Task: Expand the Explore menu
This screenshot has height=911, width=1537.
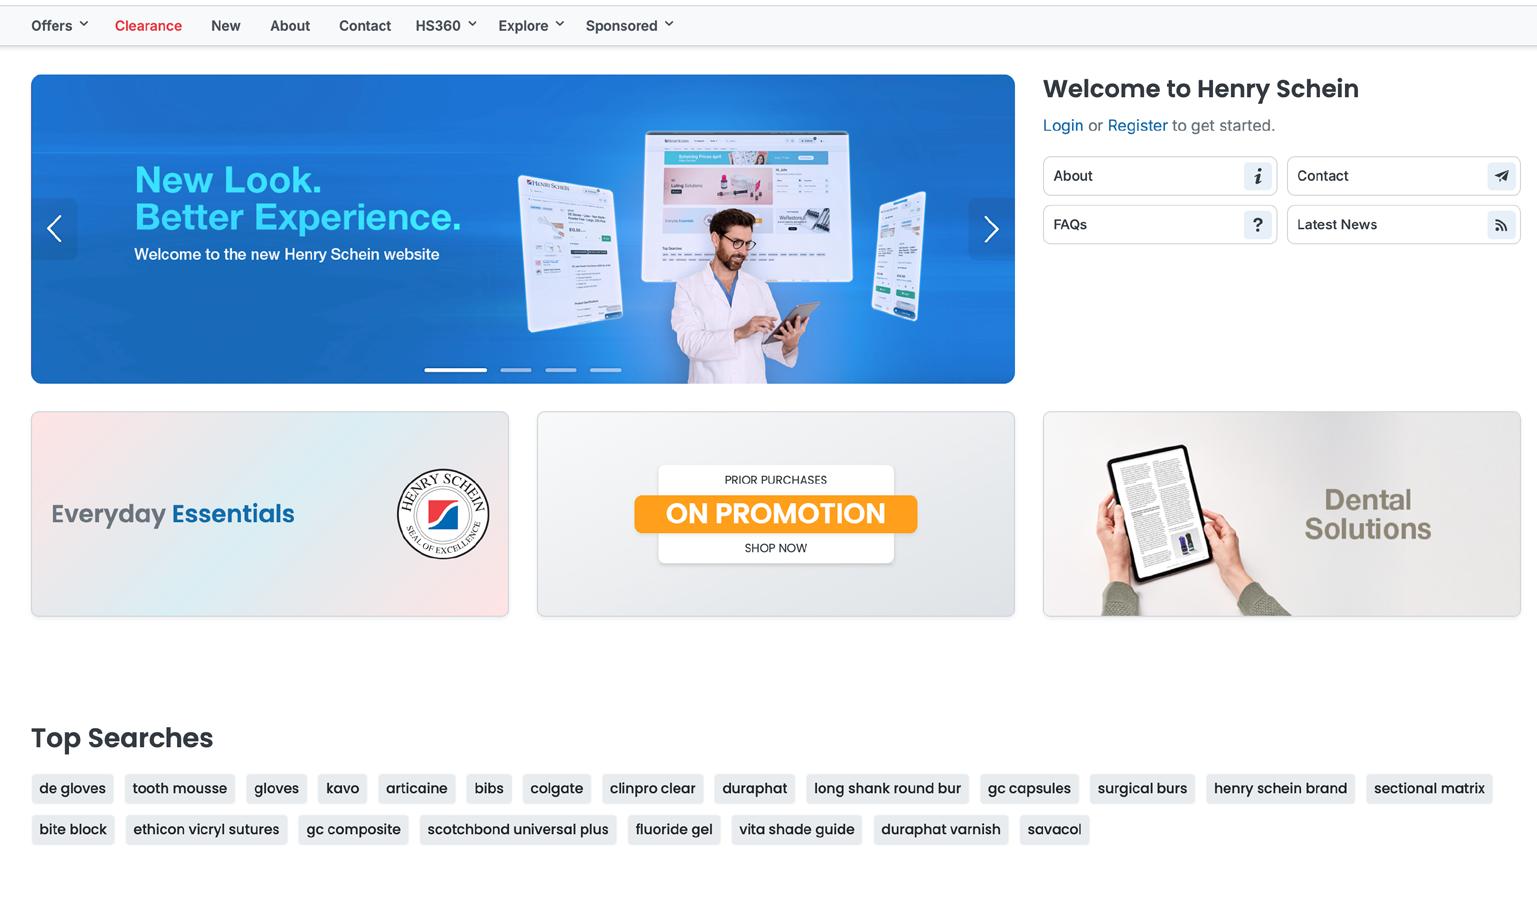Action: pos(532,25)
